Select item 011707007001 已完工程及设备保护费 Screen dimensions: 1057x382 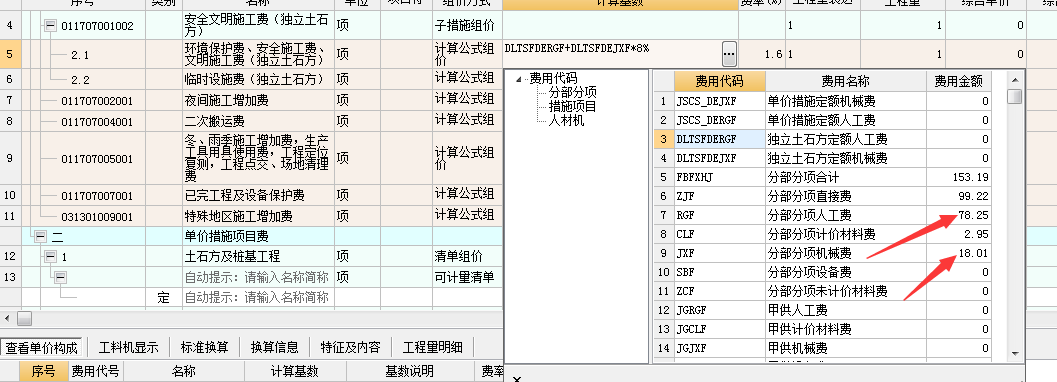point(97,197)
